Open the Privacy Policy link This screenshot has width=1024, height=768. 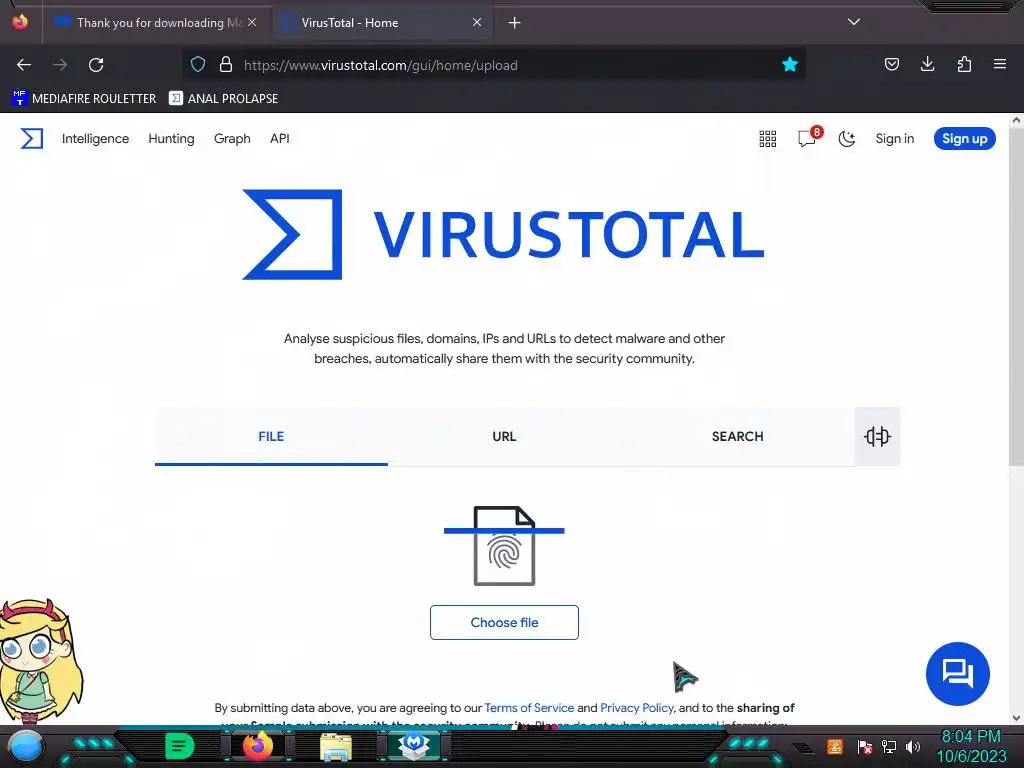click(x=637, y=708)
